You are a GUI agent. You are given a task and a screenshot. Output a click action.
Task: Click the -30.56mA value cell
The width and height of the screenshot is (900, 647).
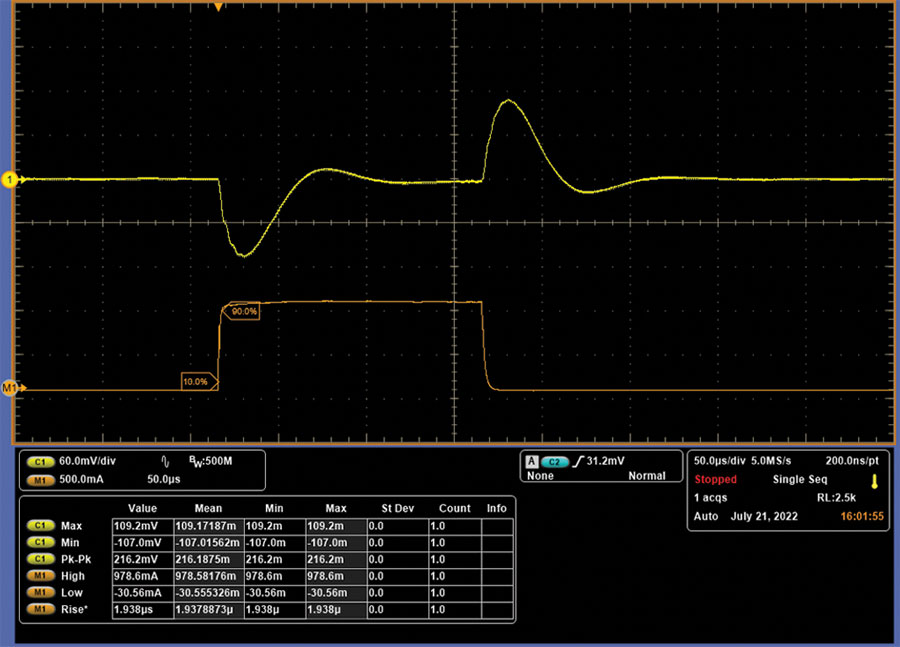(143, 592)
